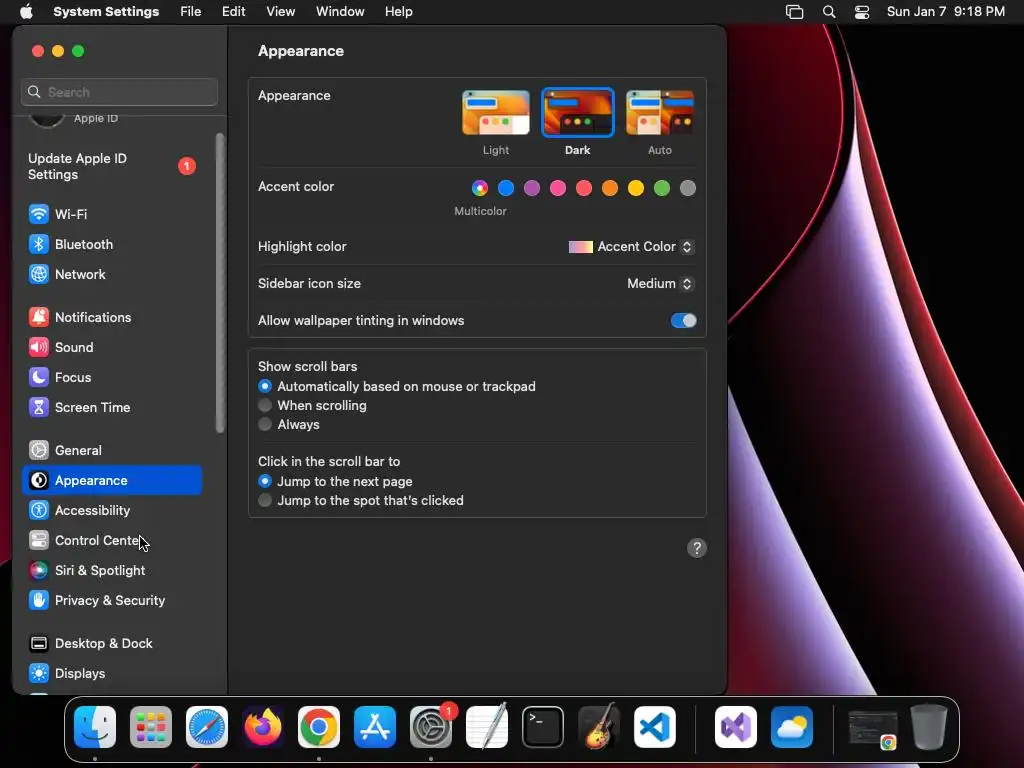This screenshot has width=1024, height=768.
Task: Select the red accent color
Action: click(x=584, y=189)
